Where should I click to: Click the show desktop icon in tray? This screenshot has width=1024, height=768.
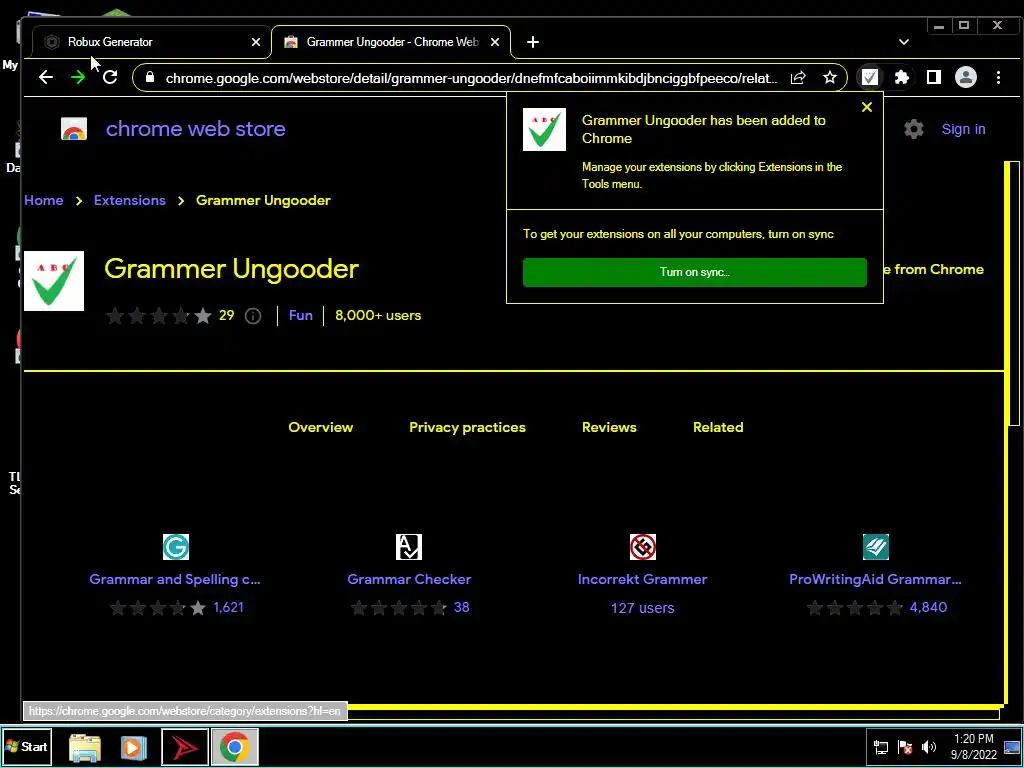click(1013, 747)
